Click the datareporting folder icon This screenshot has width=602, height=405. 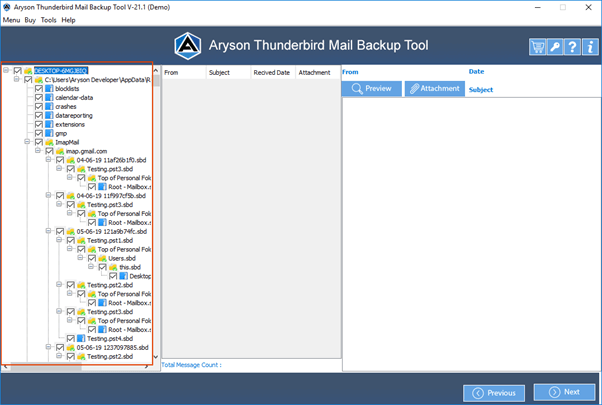[x=49, y=116]
